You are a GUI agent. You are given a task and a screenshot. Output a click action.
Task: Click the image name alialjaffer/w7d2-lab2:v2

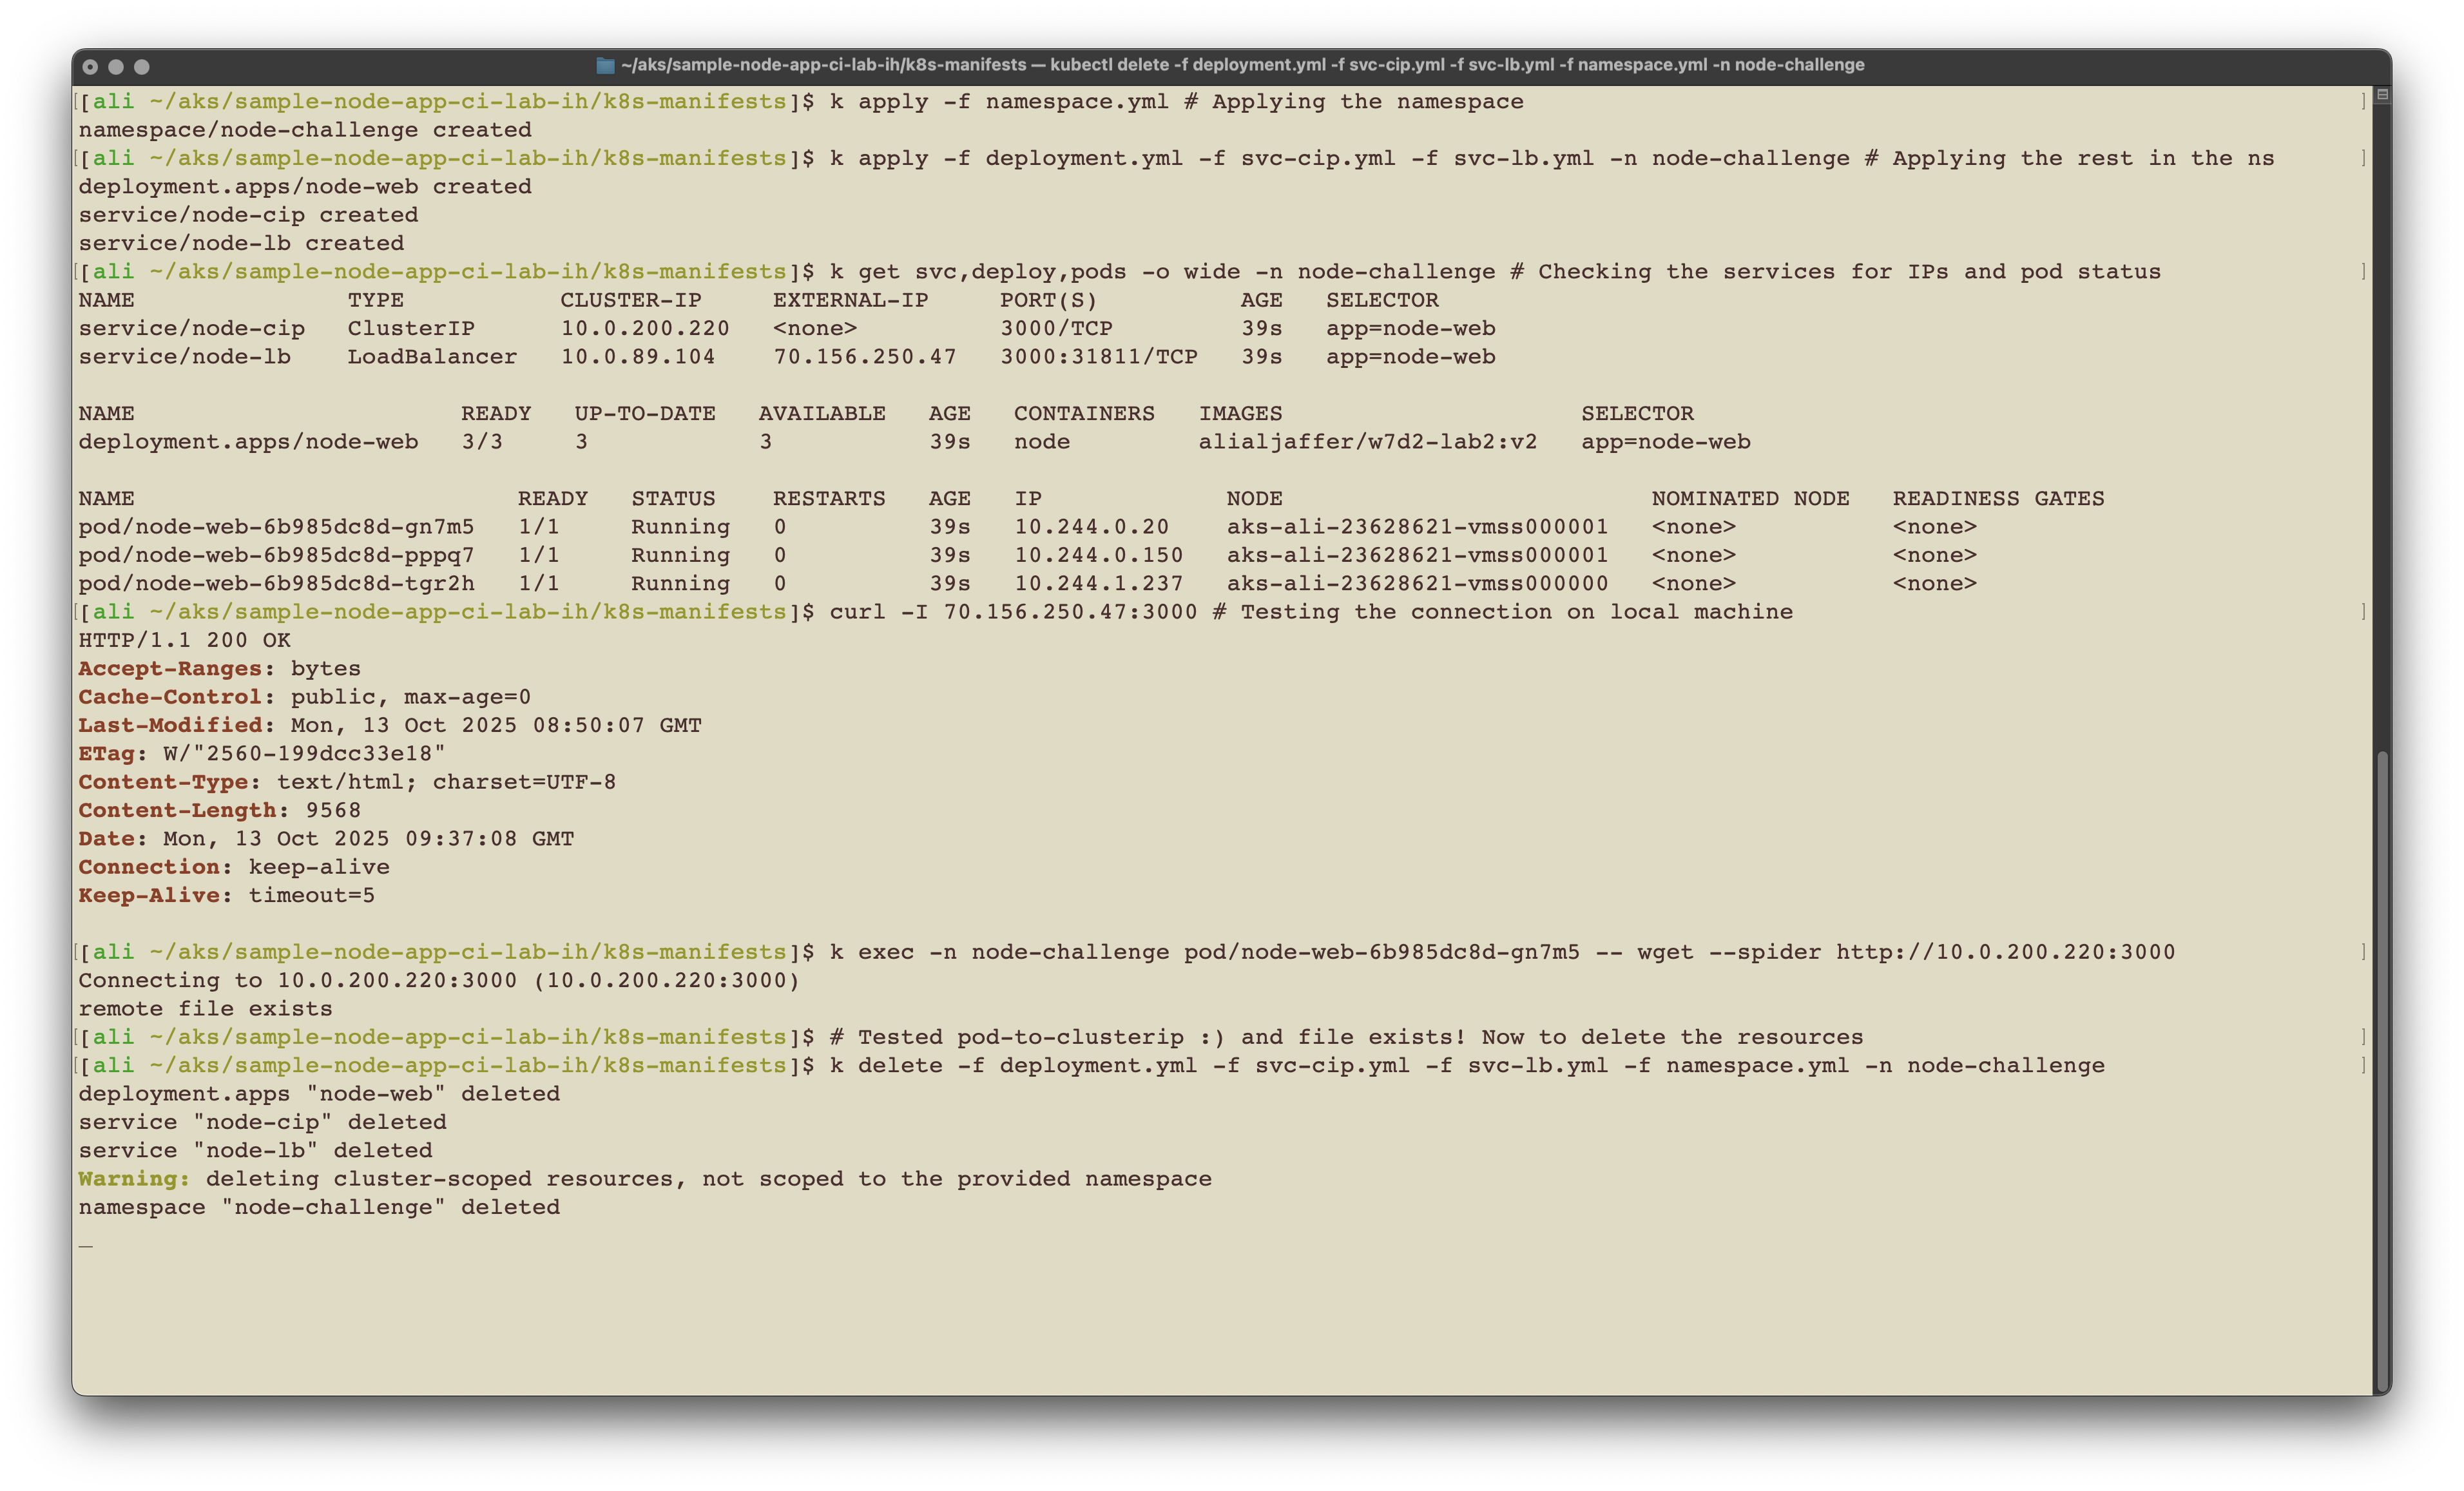coord(1367,442)
